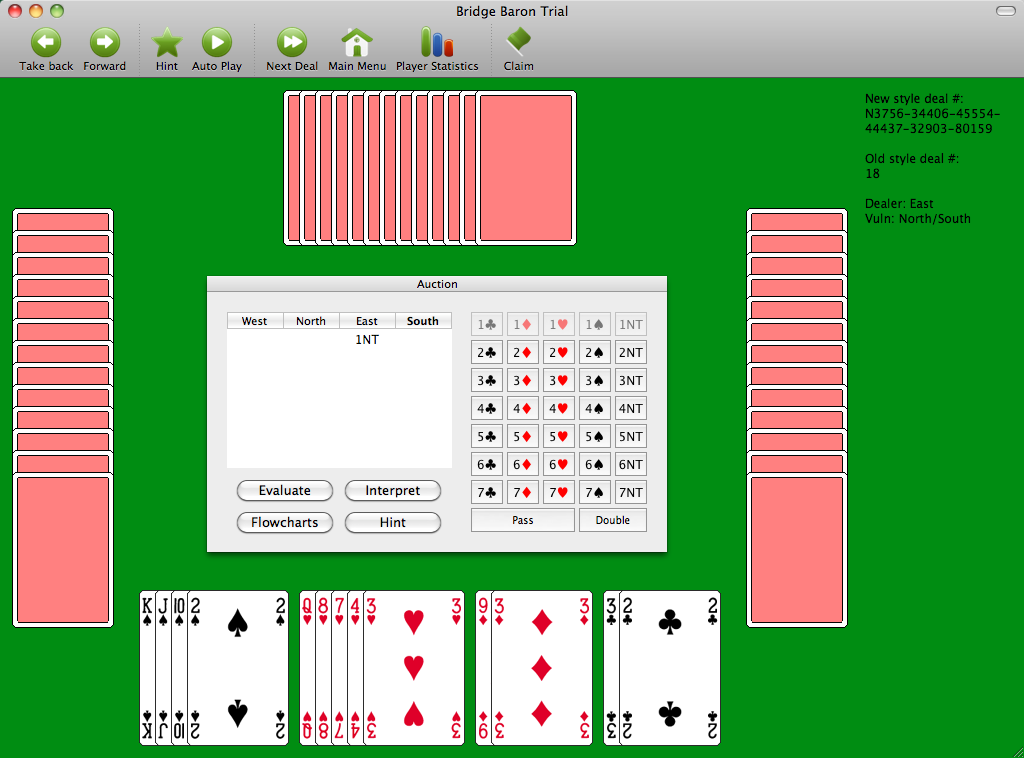Click the toolbar toggle pill button

tap(1005, 11)
